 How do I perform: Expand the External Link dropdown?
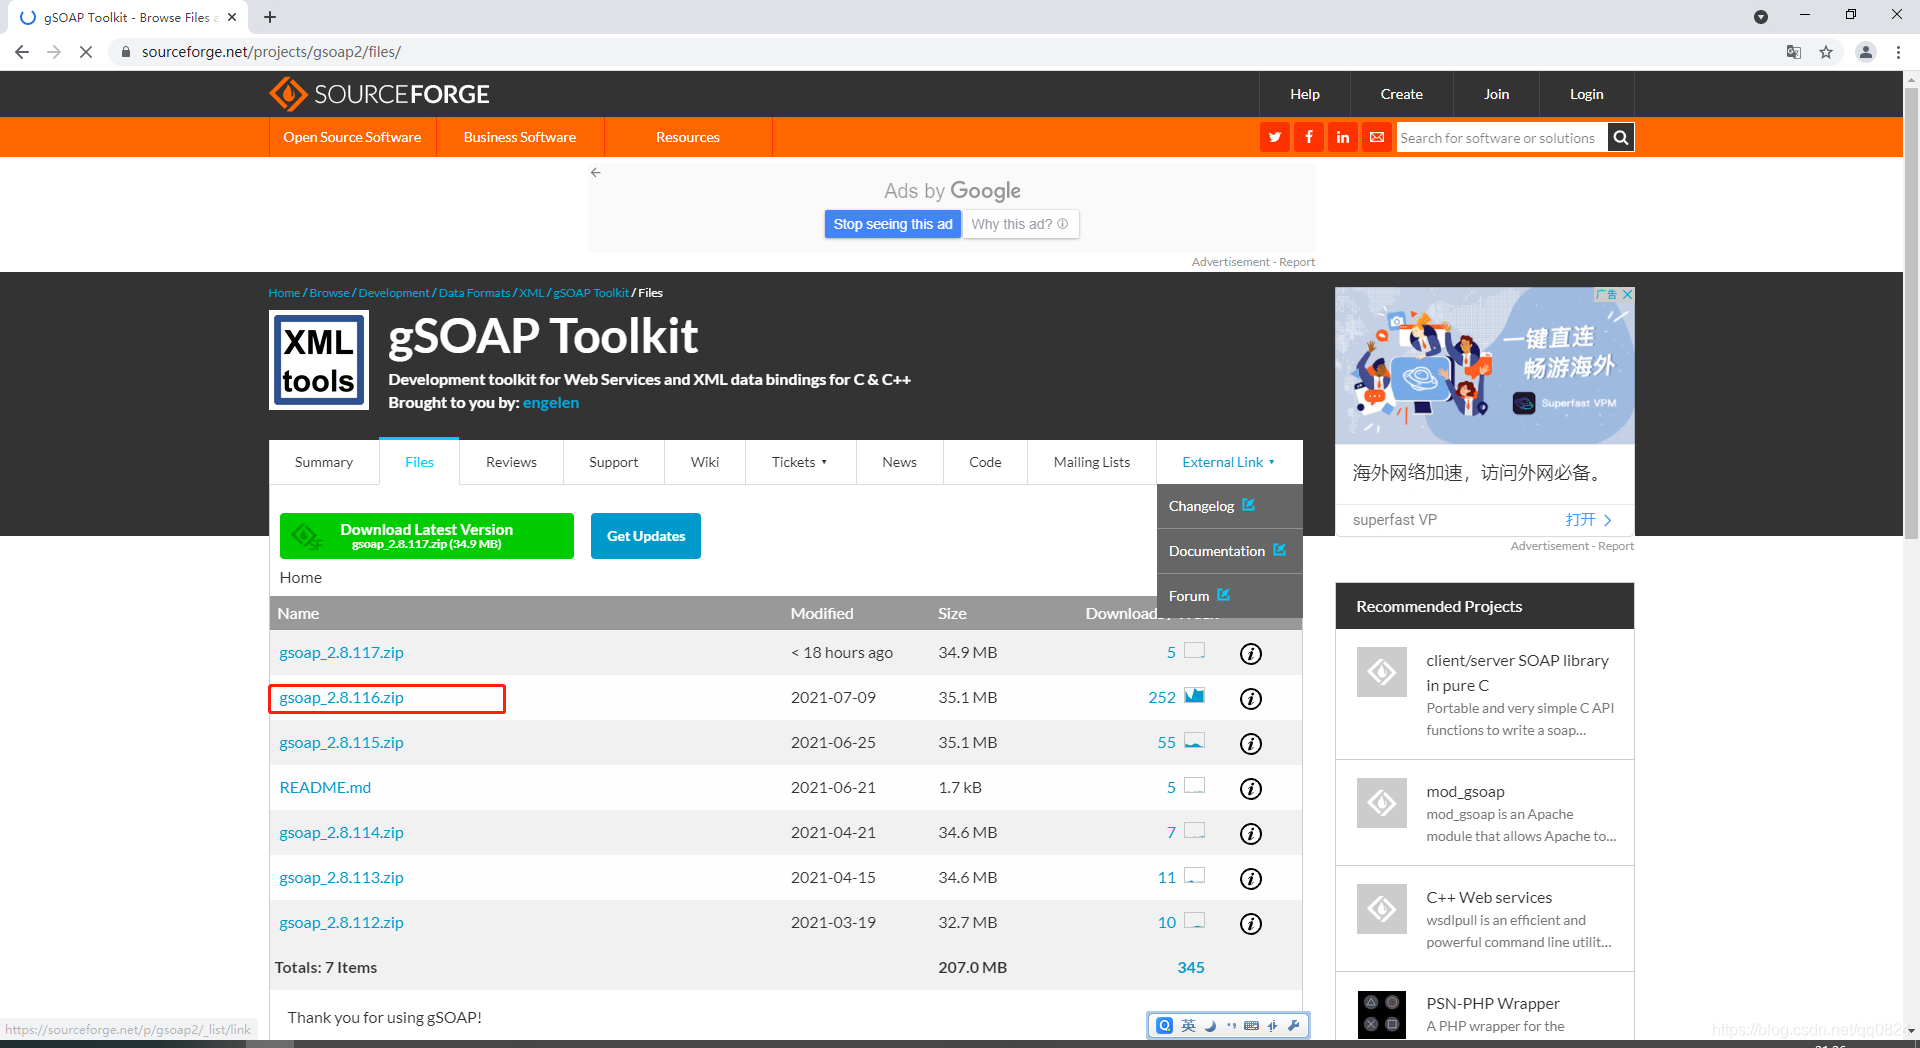click(x=1228, y=462)
